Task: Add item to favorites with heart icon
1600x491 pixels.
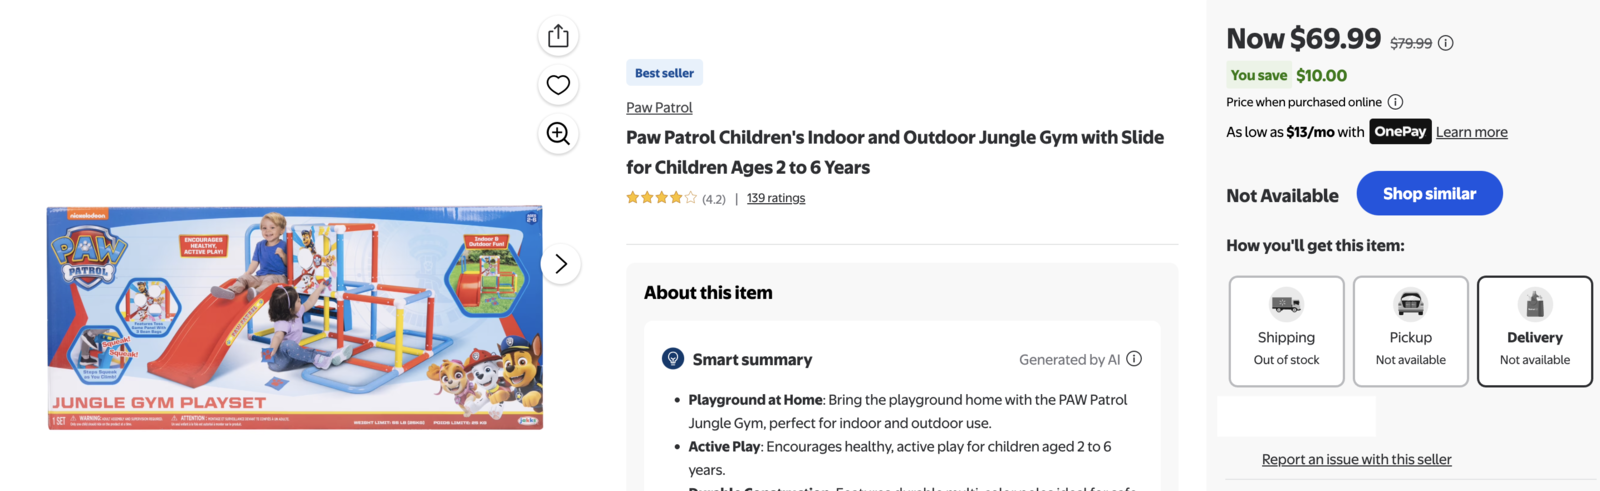Action: pyautogui.click(x=558, y=85)
